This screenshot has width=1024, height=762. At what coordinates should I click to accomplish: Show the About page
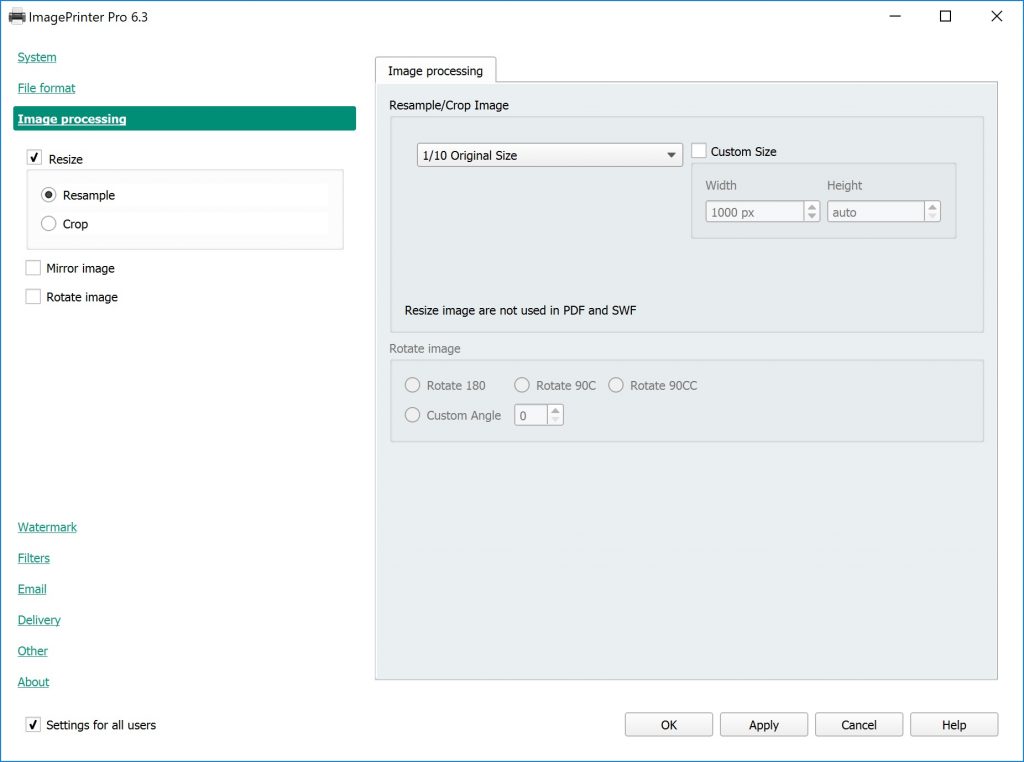[x=33, y=682]
